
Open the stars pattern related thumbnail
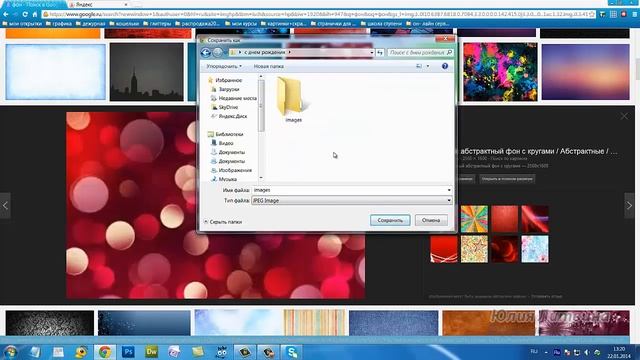(x=474, y=249)
